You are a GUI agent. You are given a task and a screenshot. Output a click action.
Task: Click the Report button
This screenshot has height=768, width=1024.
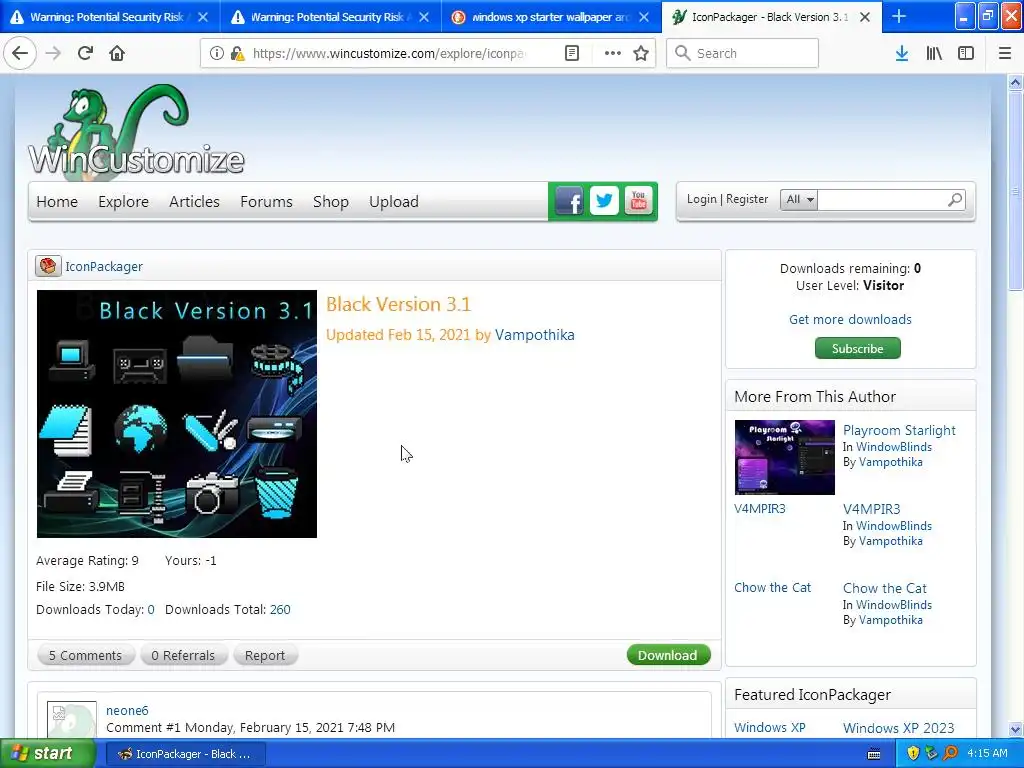[264, 655]
